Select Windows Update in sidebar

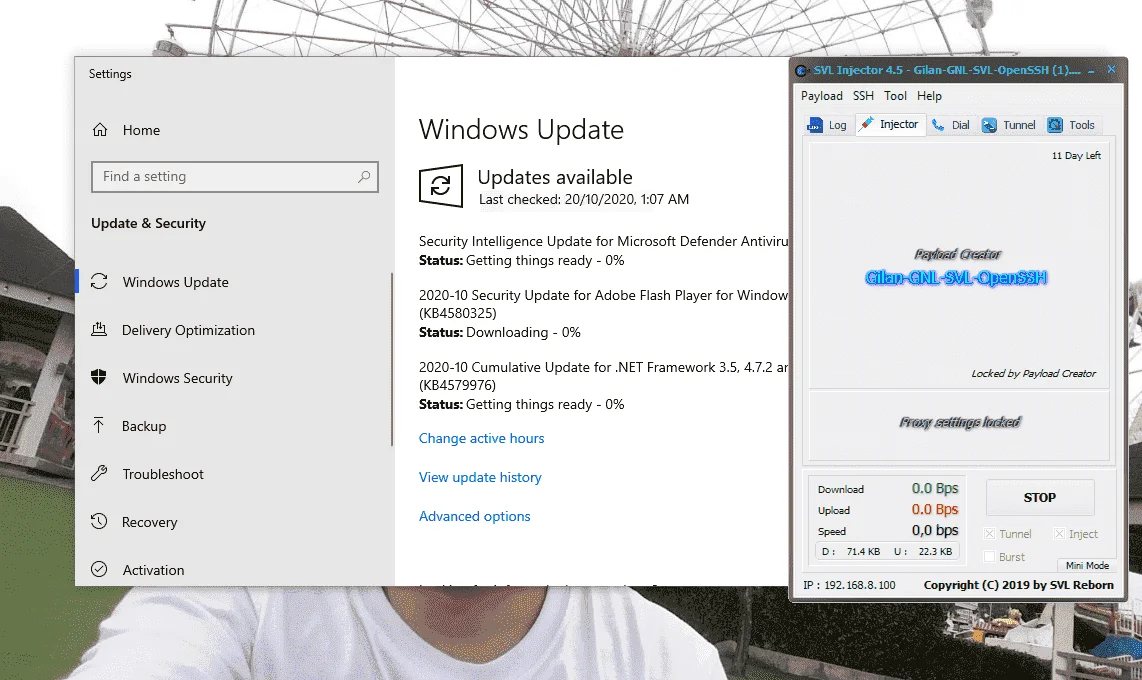[x=176, y=282]
